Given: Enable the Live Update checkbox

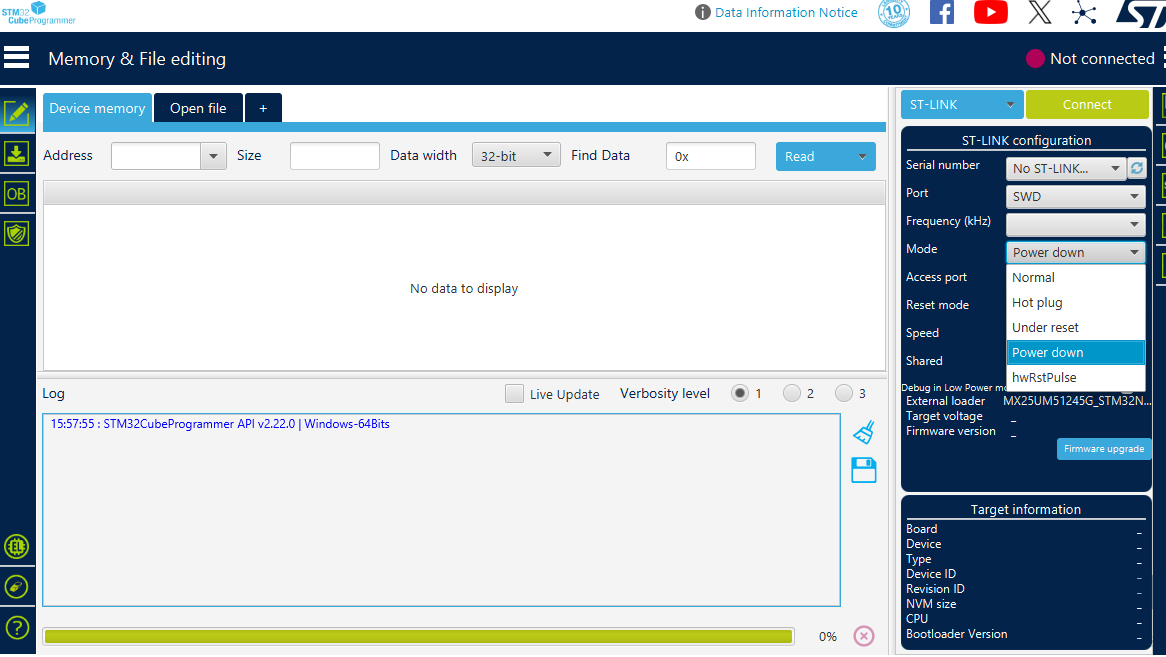Looking at the screenshot, I should (x=514, y=394).
